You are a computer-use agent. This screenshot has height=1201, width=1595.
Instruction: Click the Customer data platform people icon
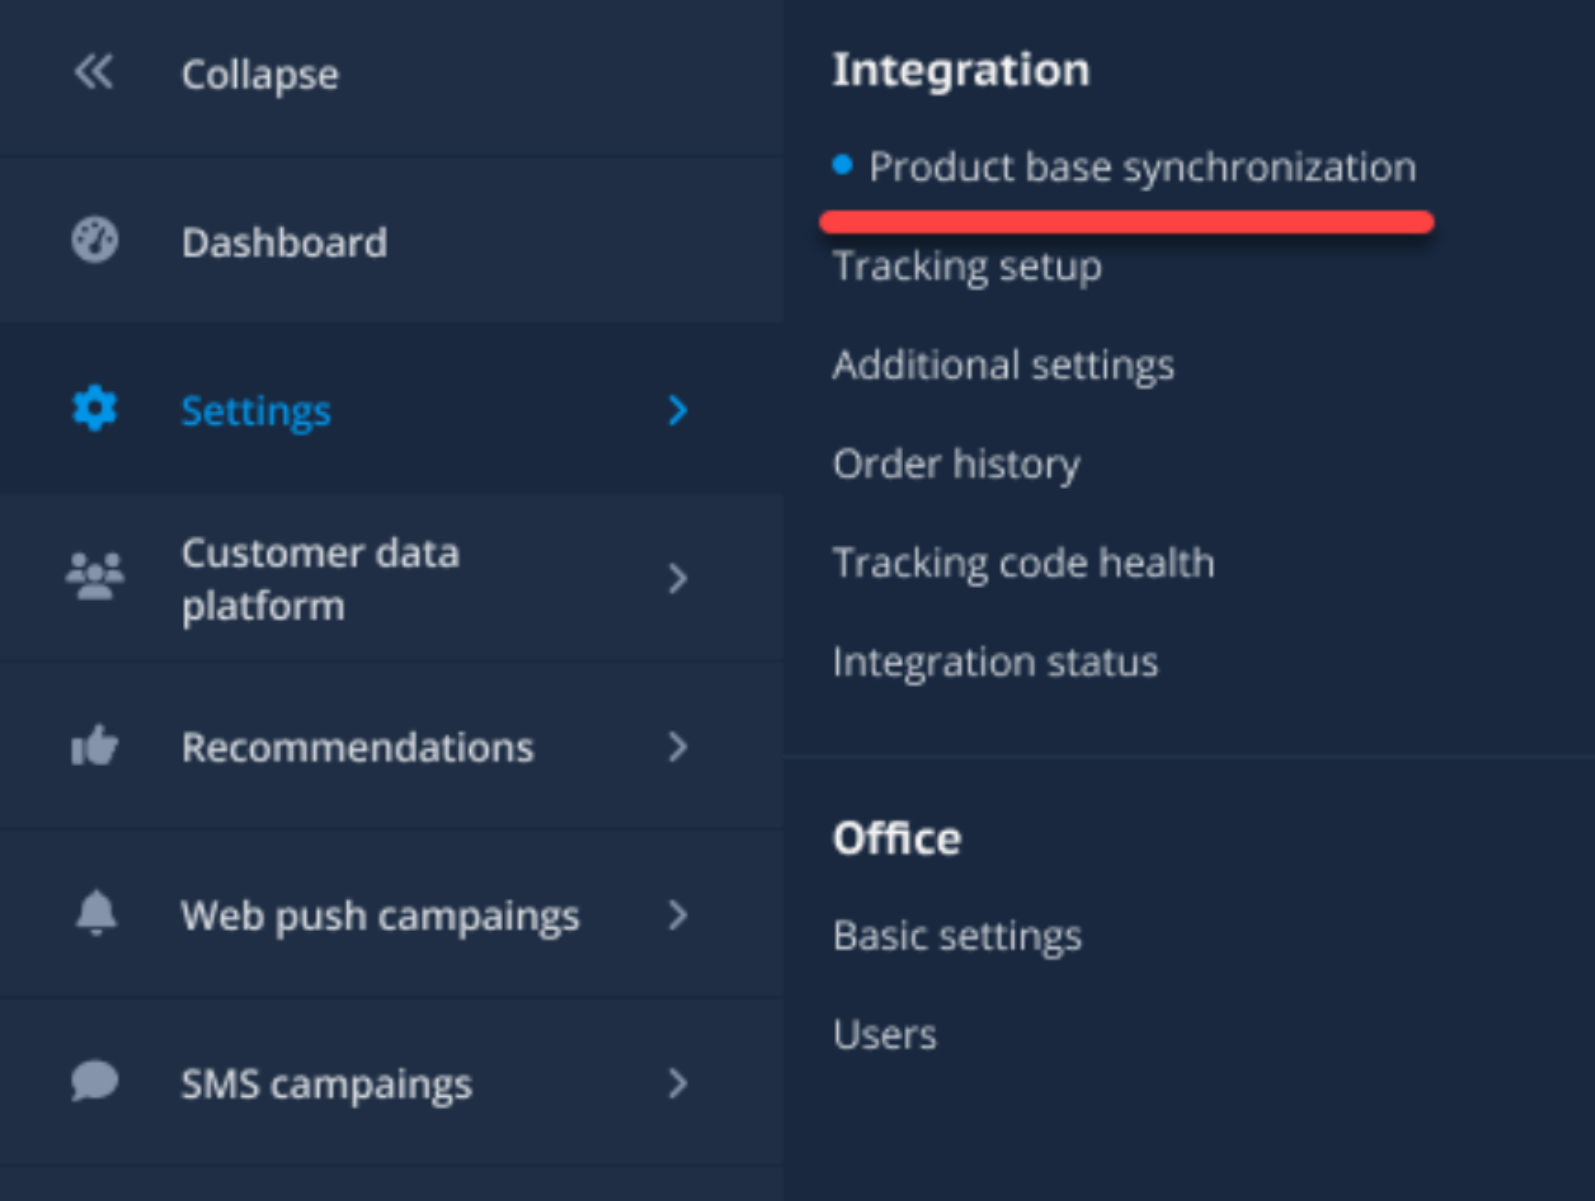coord(95,577)
